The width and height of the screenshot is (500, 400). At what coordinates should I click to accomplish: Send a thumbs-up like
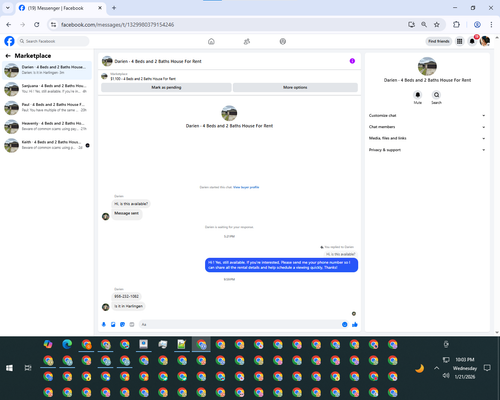click(355, 324)
